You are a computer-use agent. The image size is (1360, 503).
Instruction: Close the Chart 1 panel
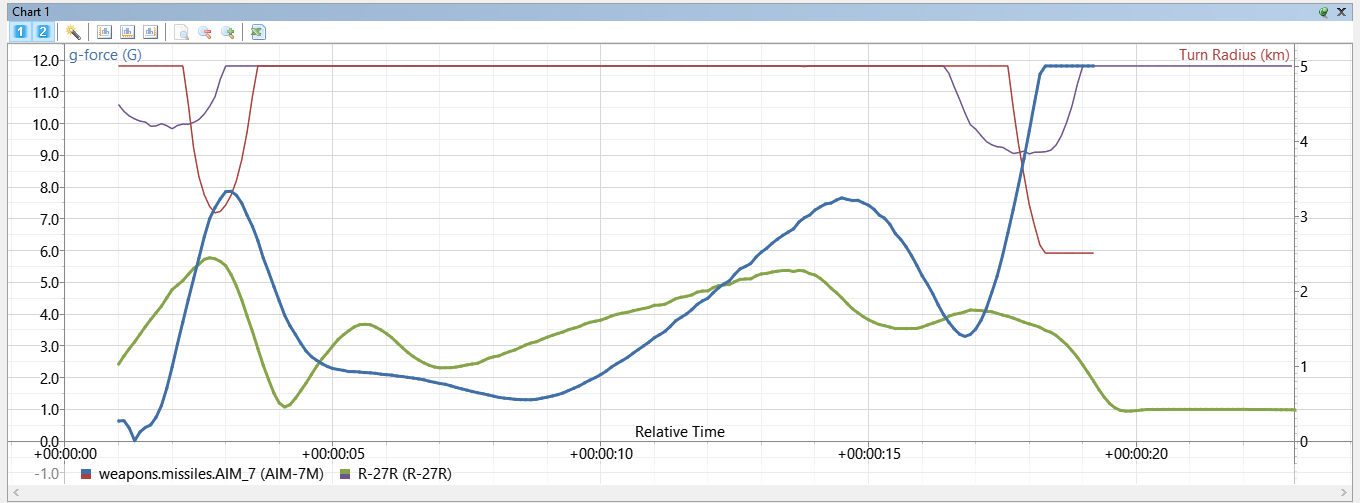pos(1341,11)
